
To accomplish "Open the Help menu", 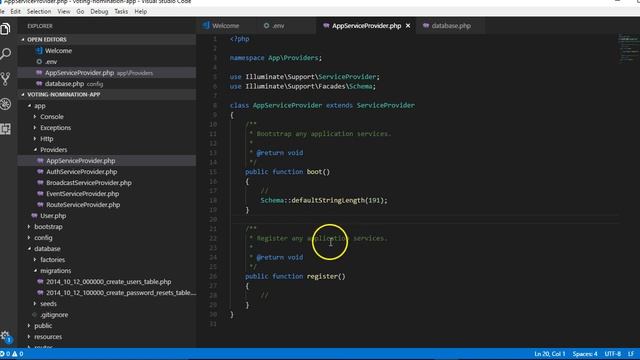I will (x=141, y=11).
